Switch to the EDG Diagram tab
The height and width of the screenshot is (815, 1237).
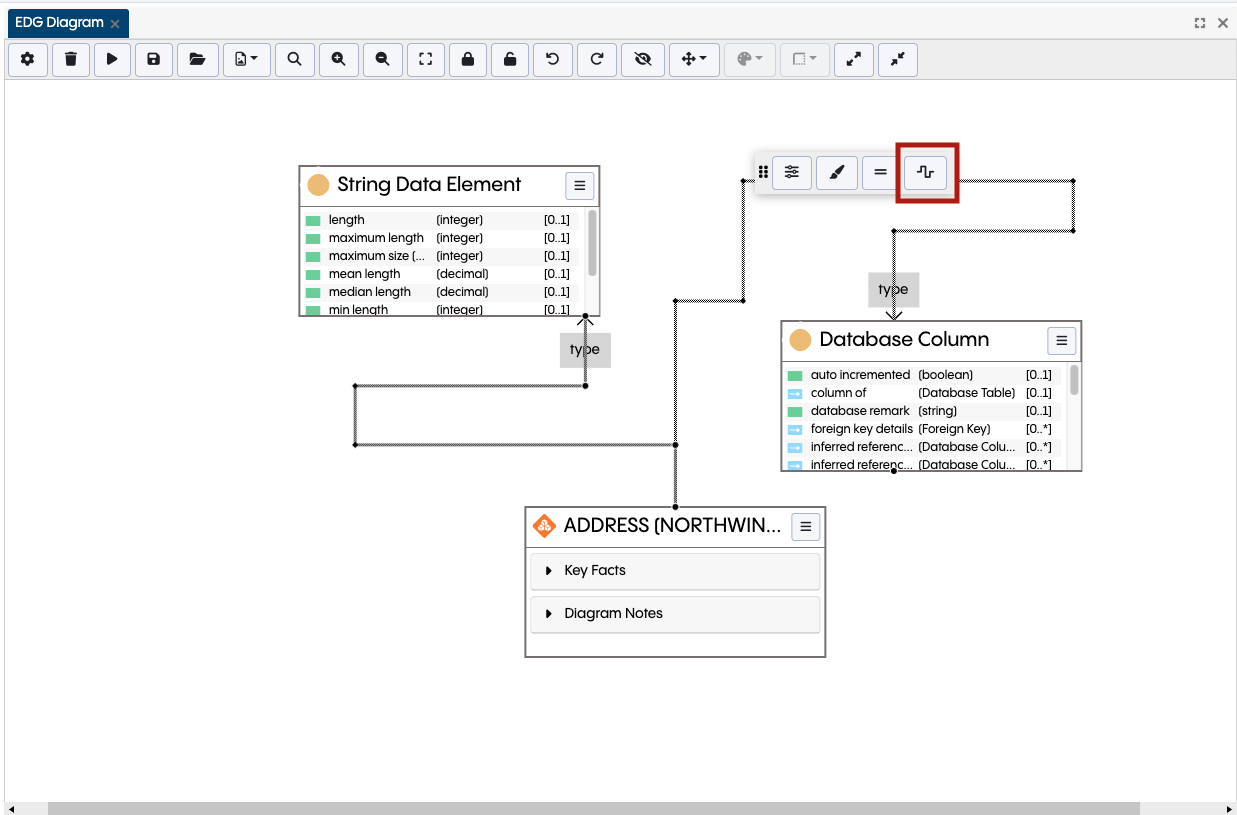[60, 22]
